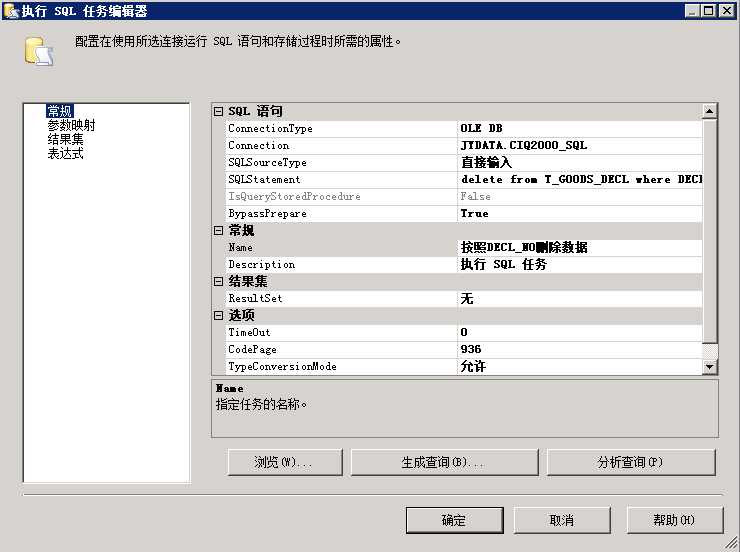Select TypeConversionMode value 允许

click(580, 366)
